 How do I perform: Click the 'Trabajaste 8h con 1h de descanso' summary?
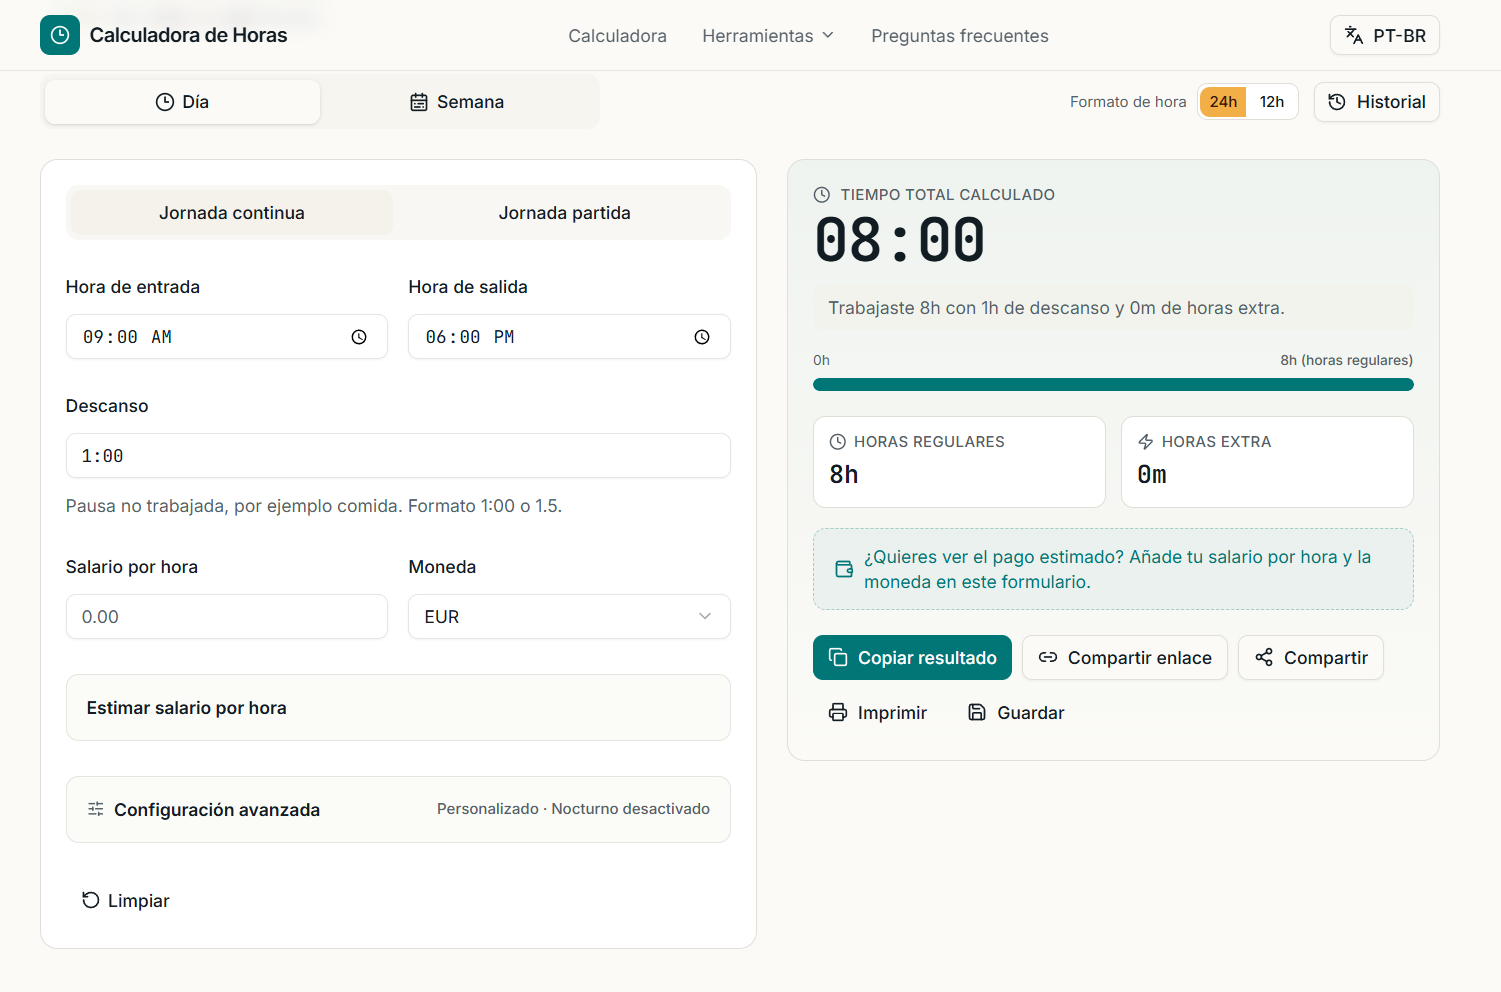coord(1056,308)
